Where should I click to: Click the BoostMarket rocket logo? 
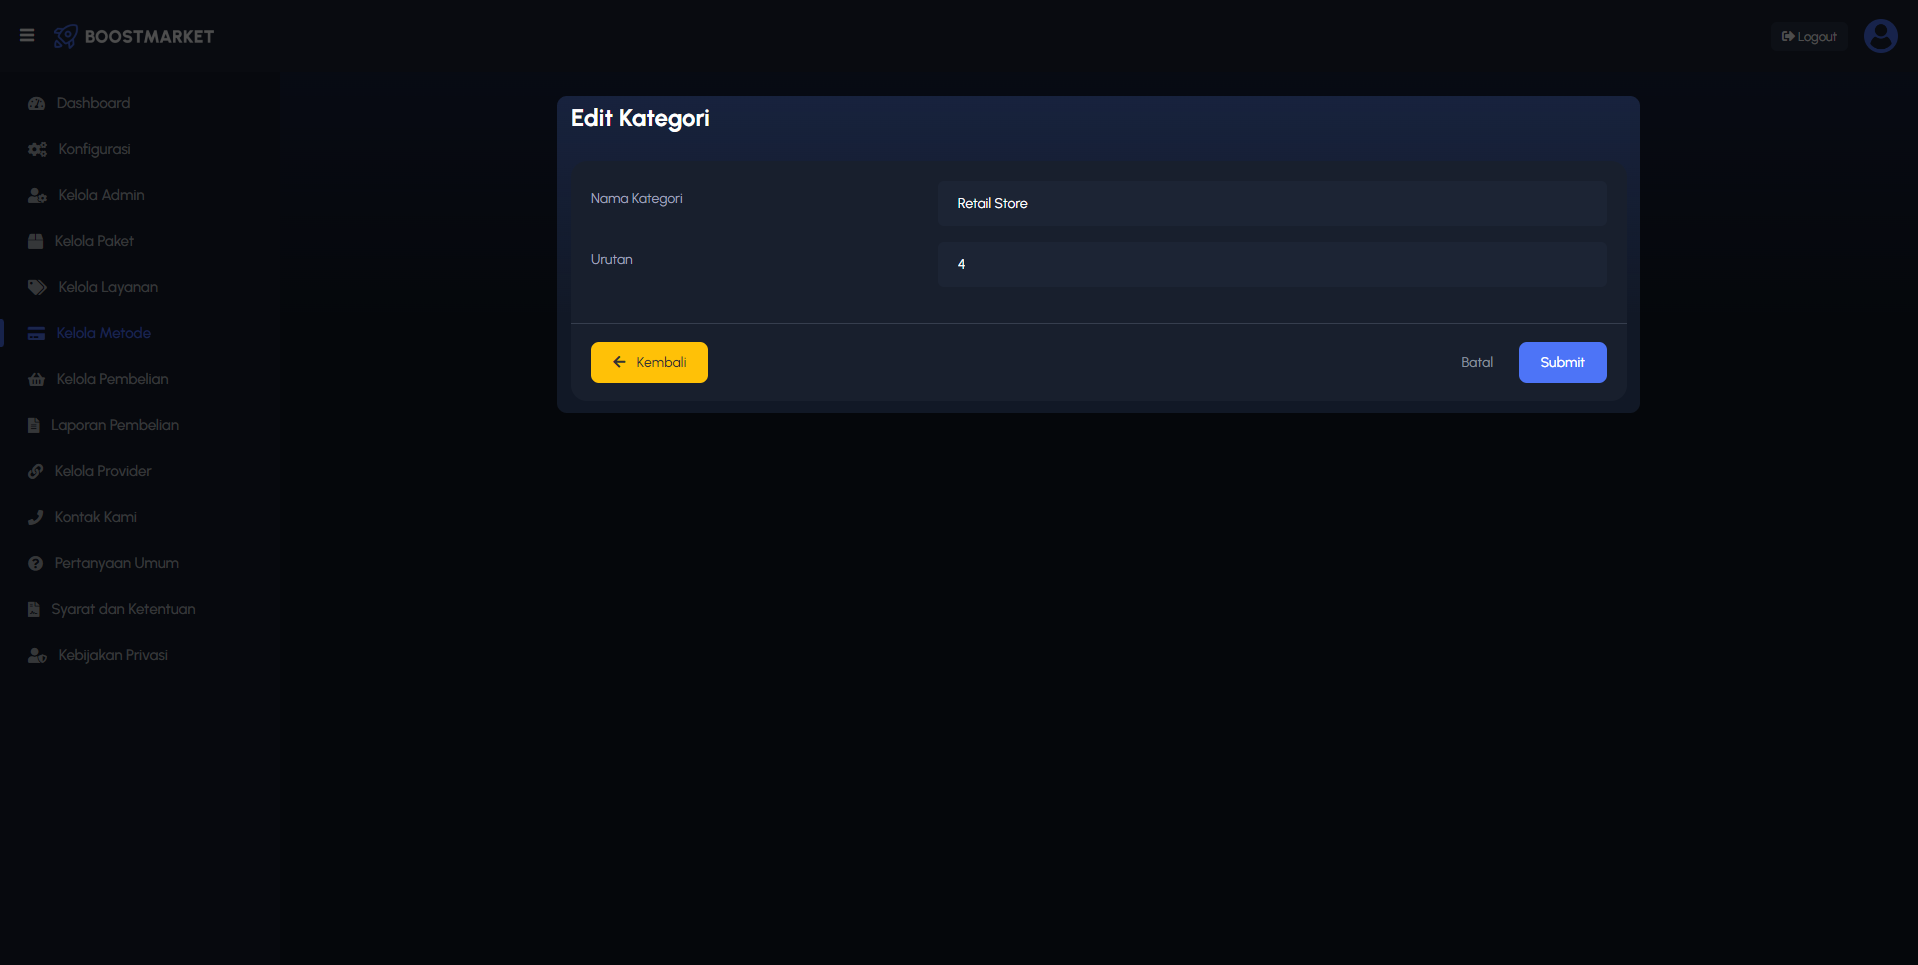tap(66, 36)
